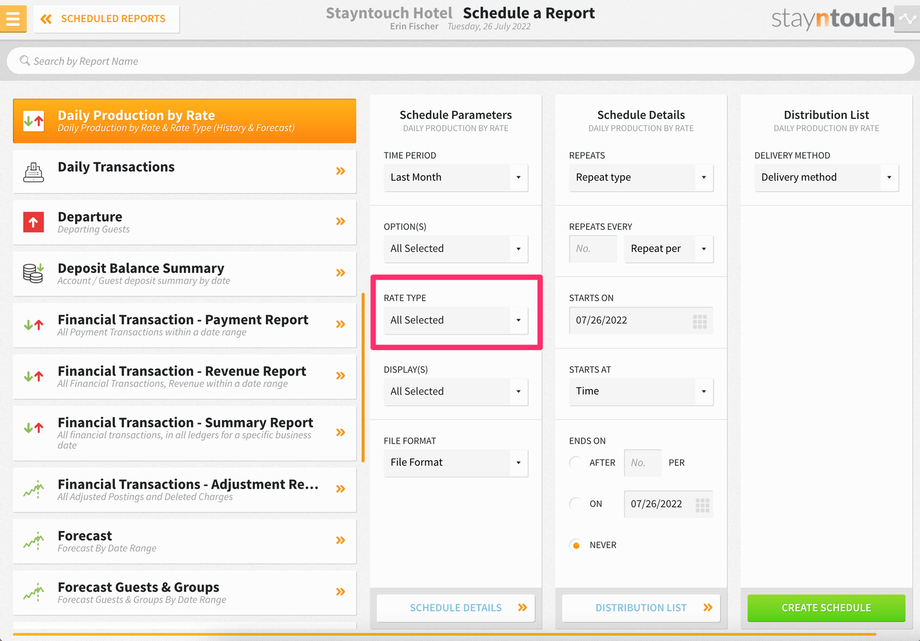
Task: Open the Repeat per dropdown
Action: tap(669, 248)
